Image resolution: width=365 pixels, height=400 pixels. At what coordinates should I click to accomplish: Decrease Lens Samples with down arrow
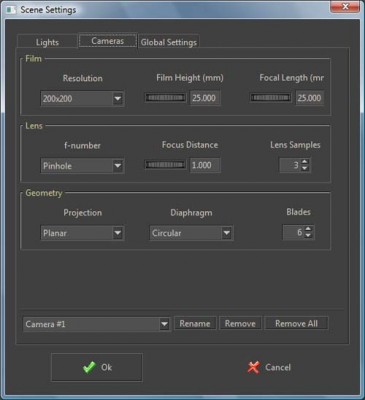click(305, 168)
